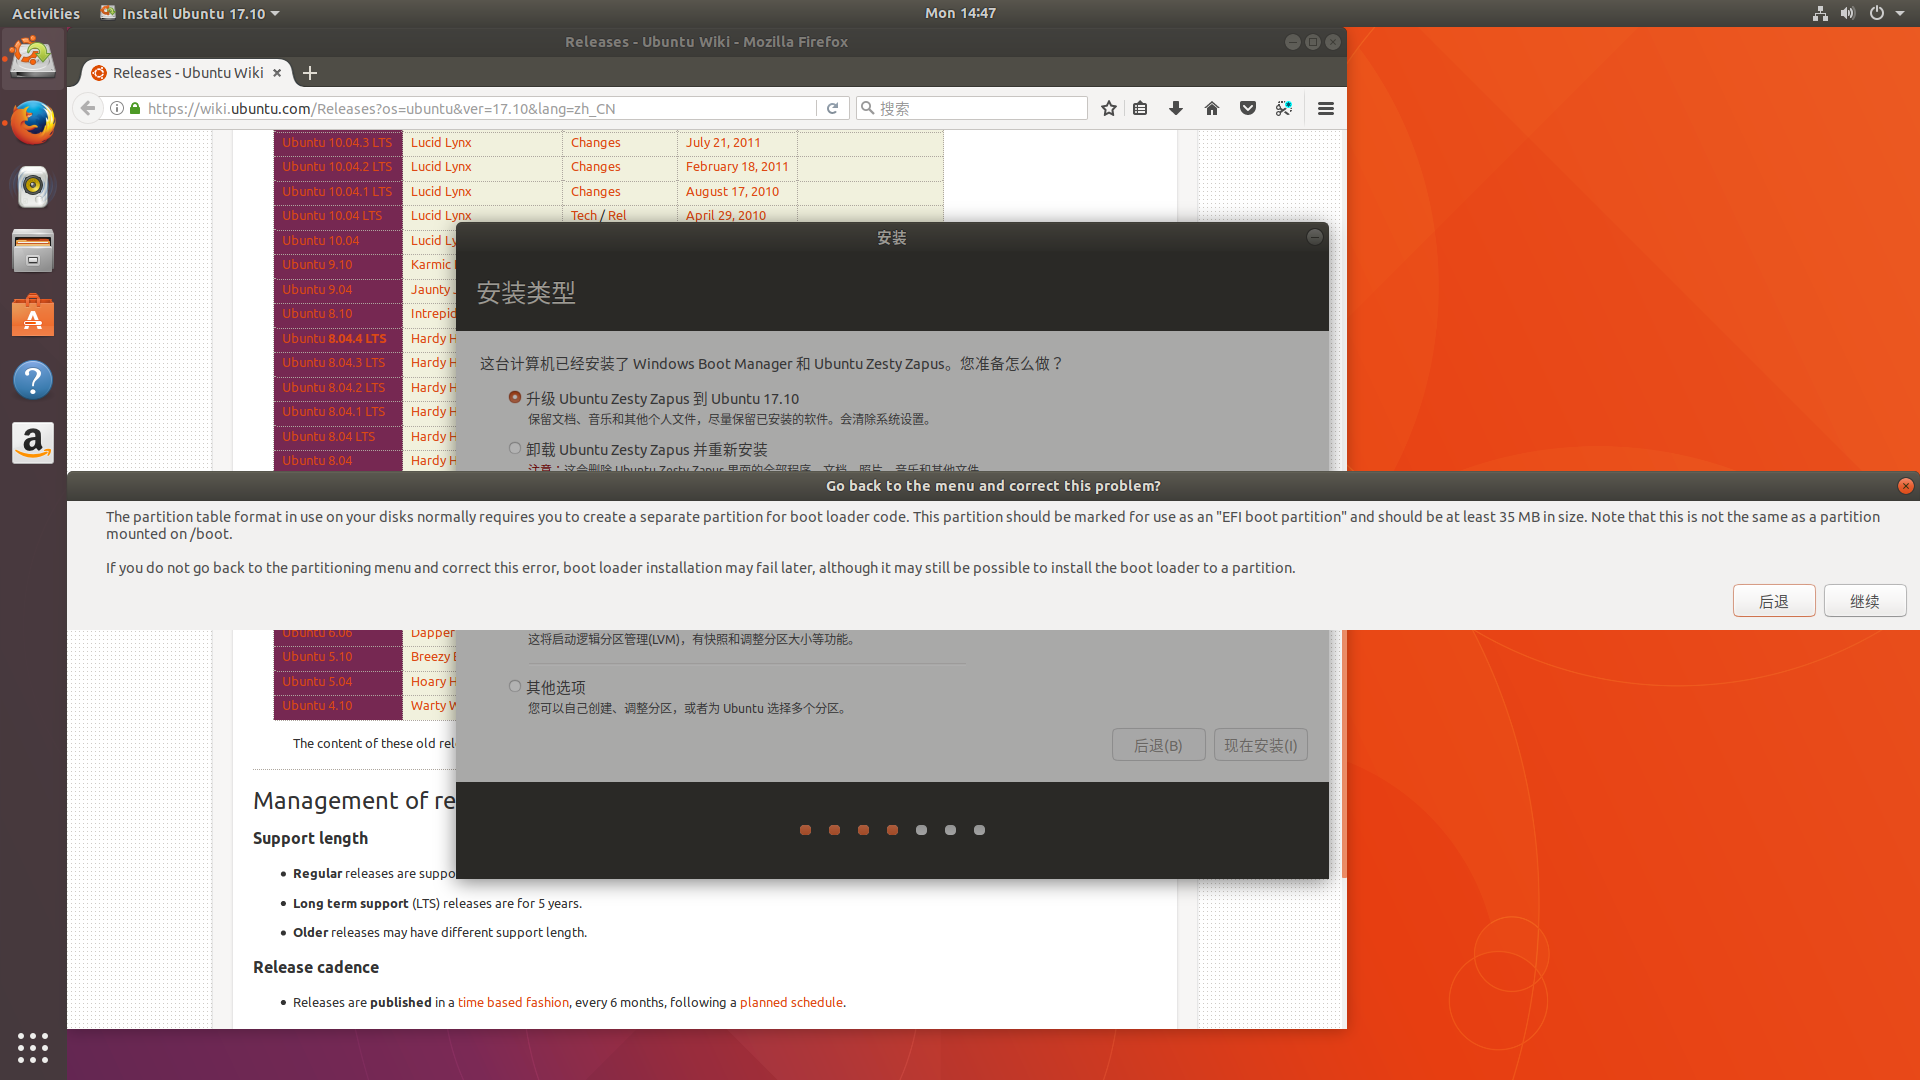Open Firefox downloads arrow
1920x1080 pixels.
(x=1176, y=108)
